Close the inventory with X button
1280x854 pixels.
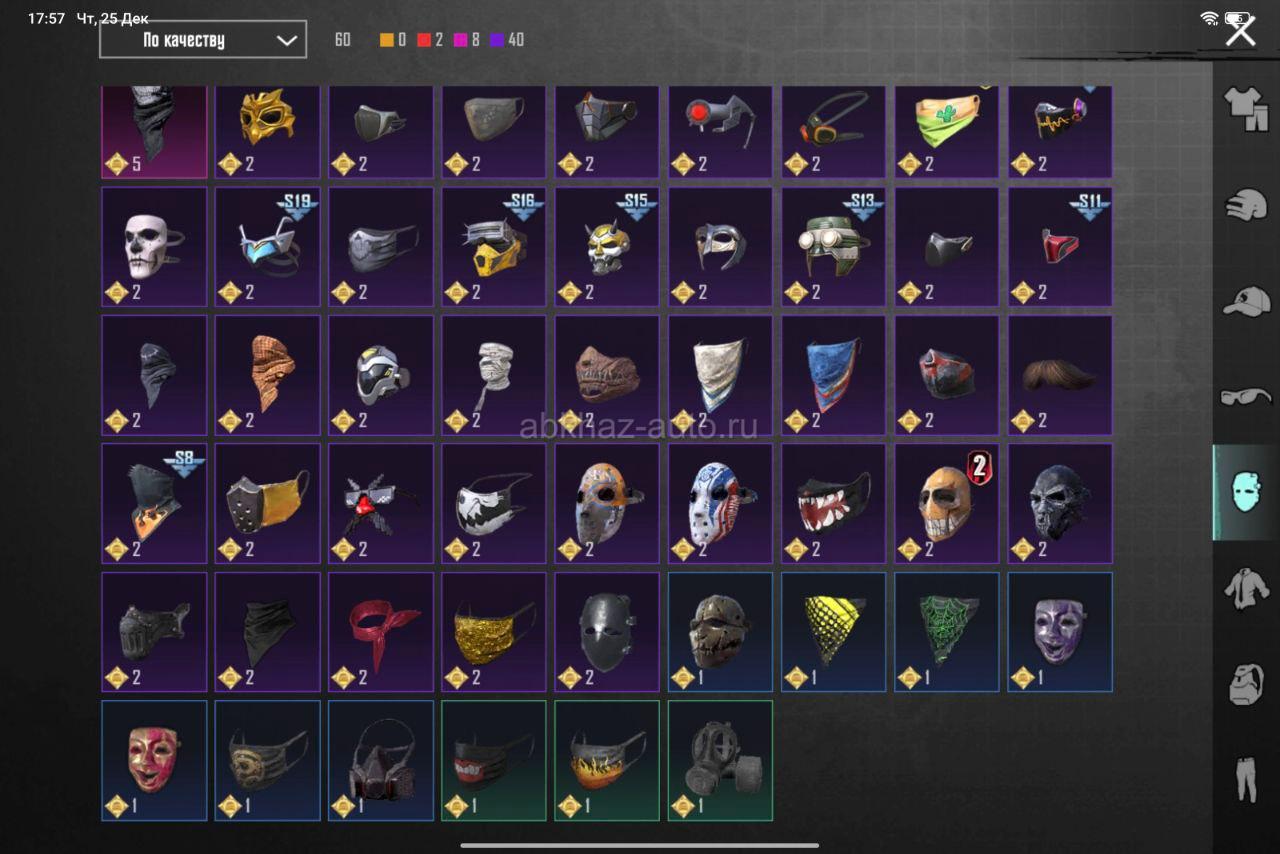click(x=1241, y=30)
